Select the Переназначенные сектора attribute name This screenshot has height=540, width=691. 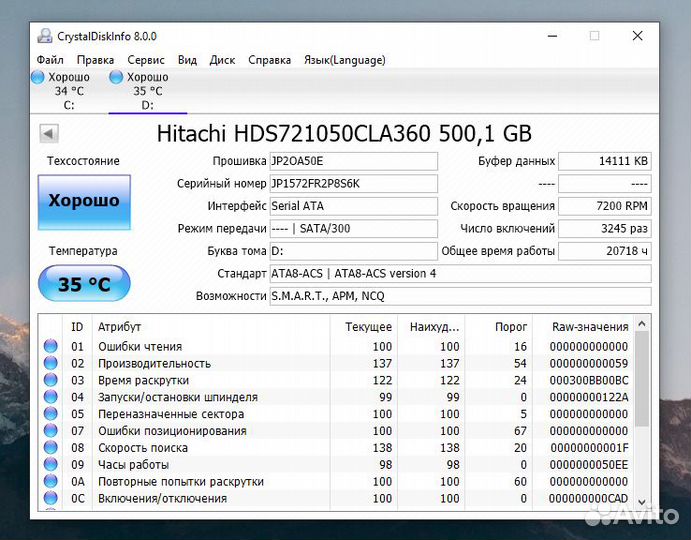(x=171, y=414)
